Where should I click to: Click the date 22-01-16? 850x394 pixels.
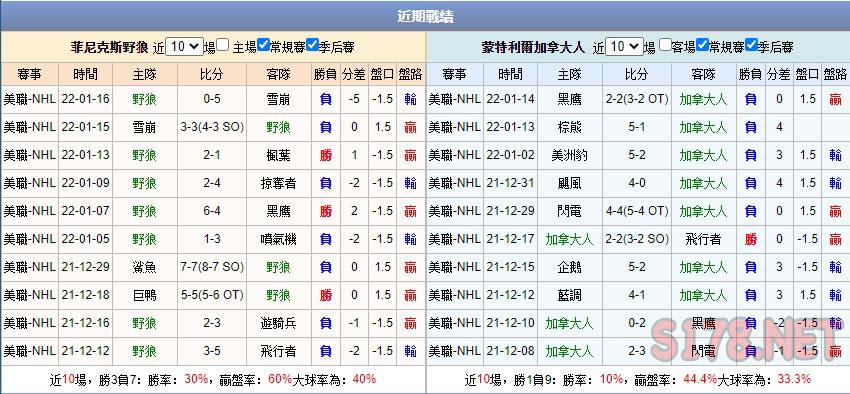[x=86, y=99]
